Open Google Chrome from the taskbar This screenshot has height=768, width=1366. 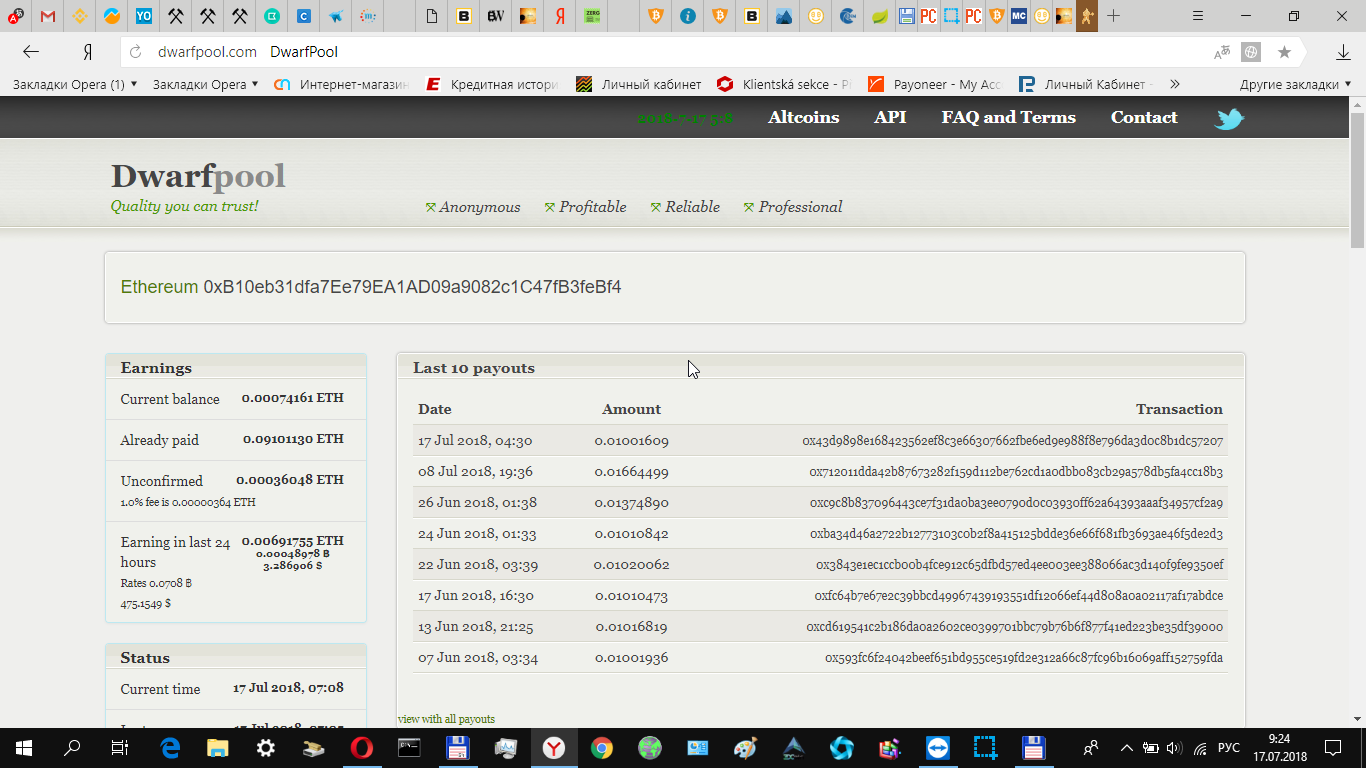tap(601, 747)
